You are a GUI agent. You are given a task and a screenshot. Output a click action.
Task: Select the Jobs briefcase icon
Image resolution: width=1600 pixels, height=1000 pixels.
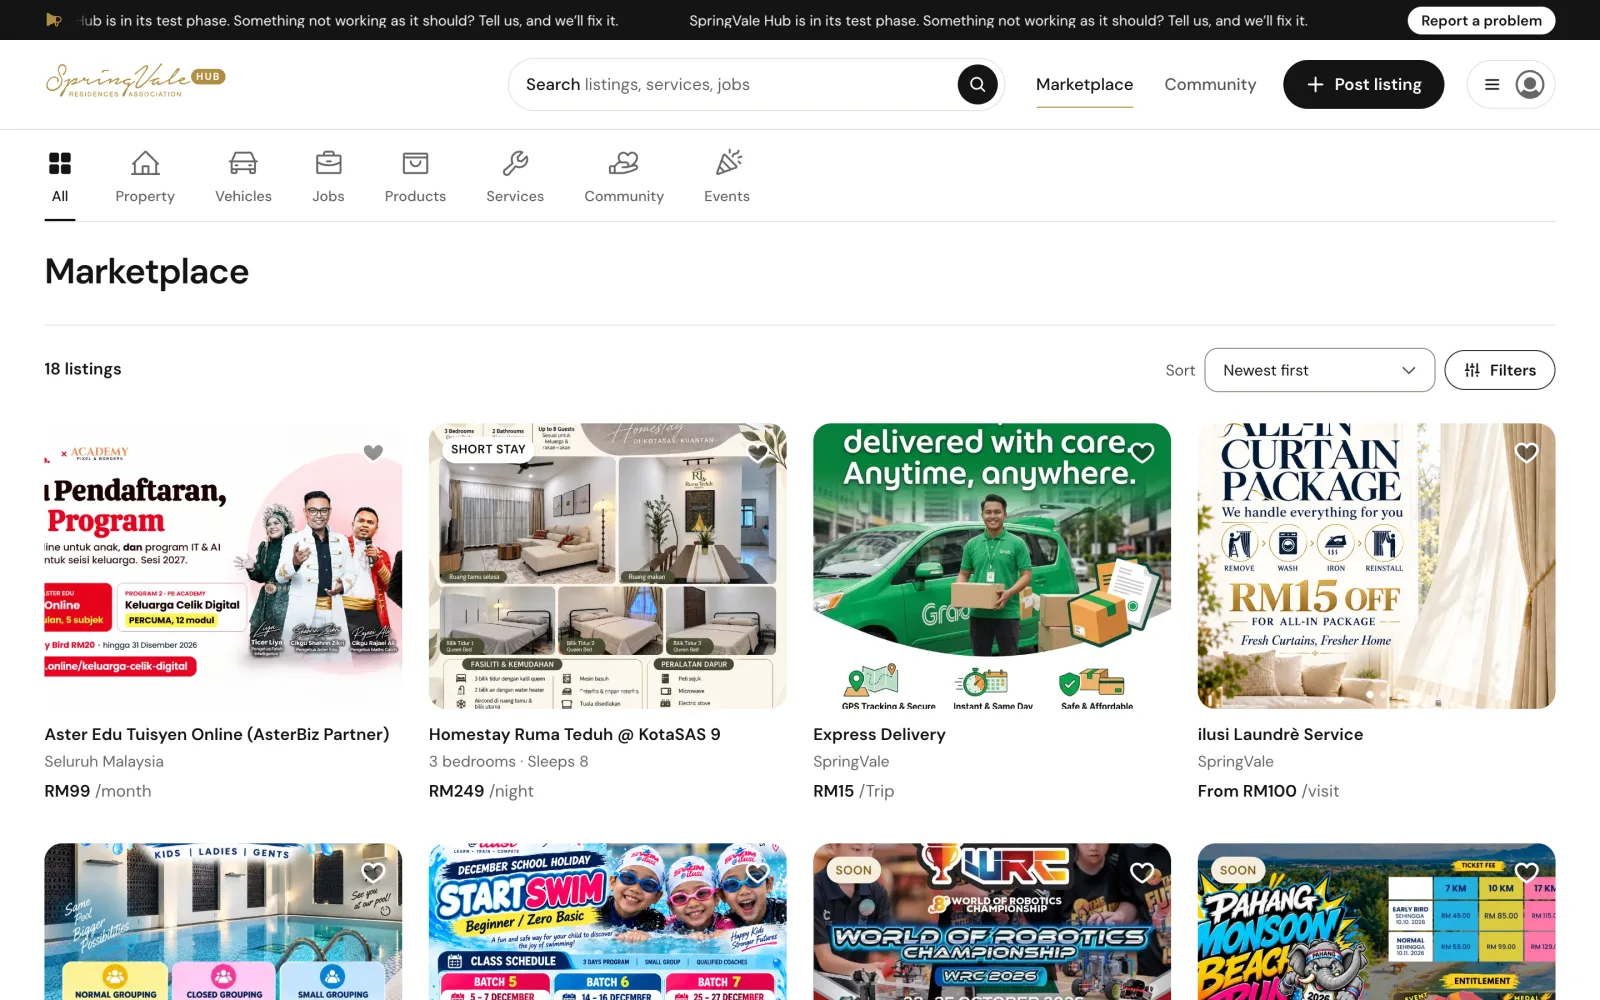(328, 163)
